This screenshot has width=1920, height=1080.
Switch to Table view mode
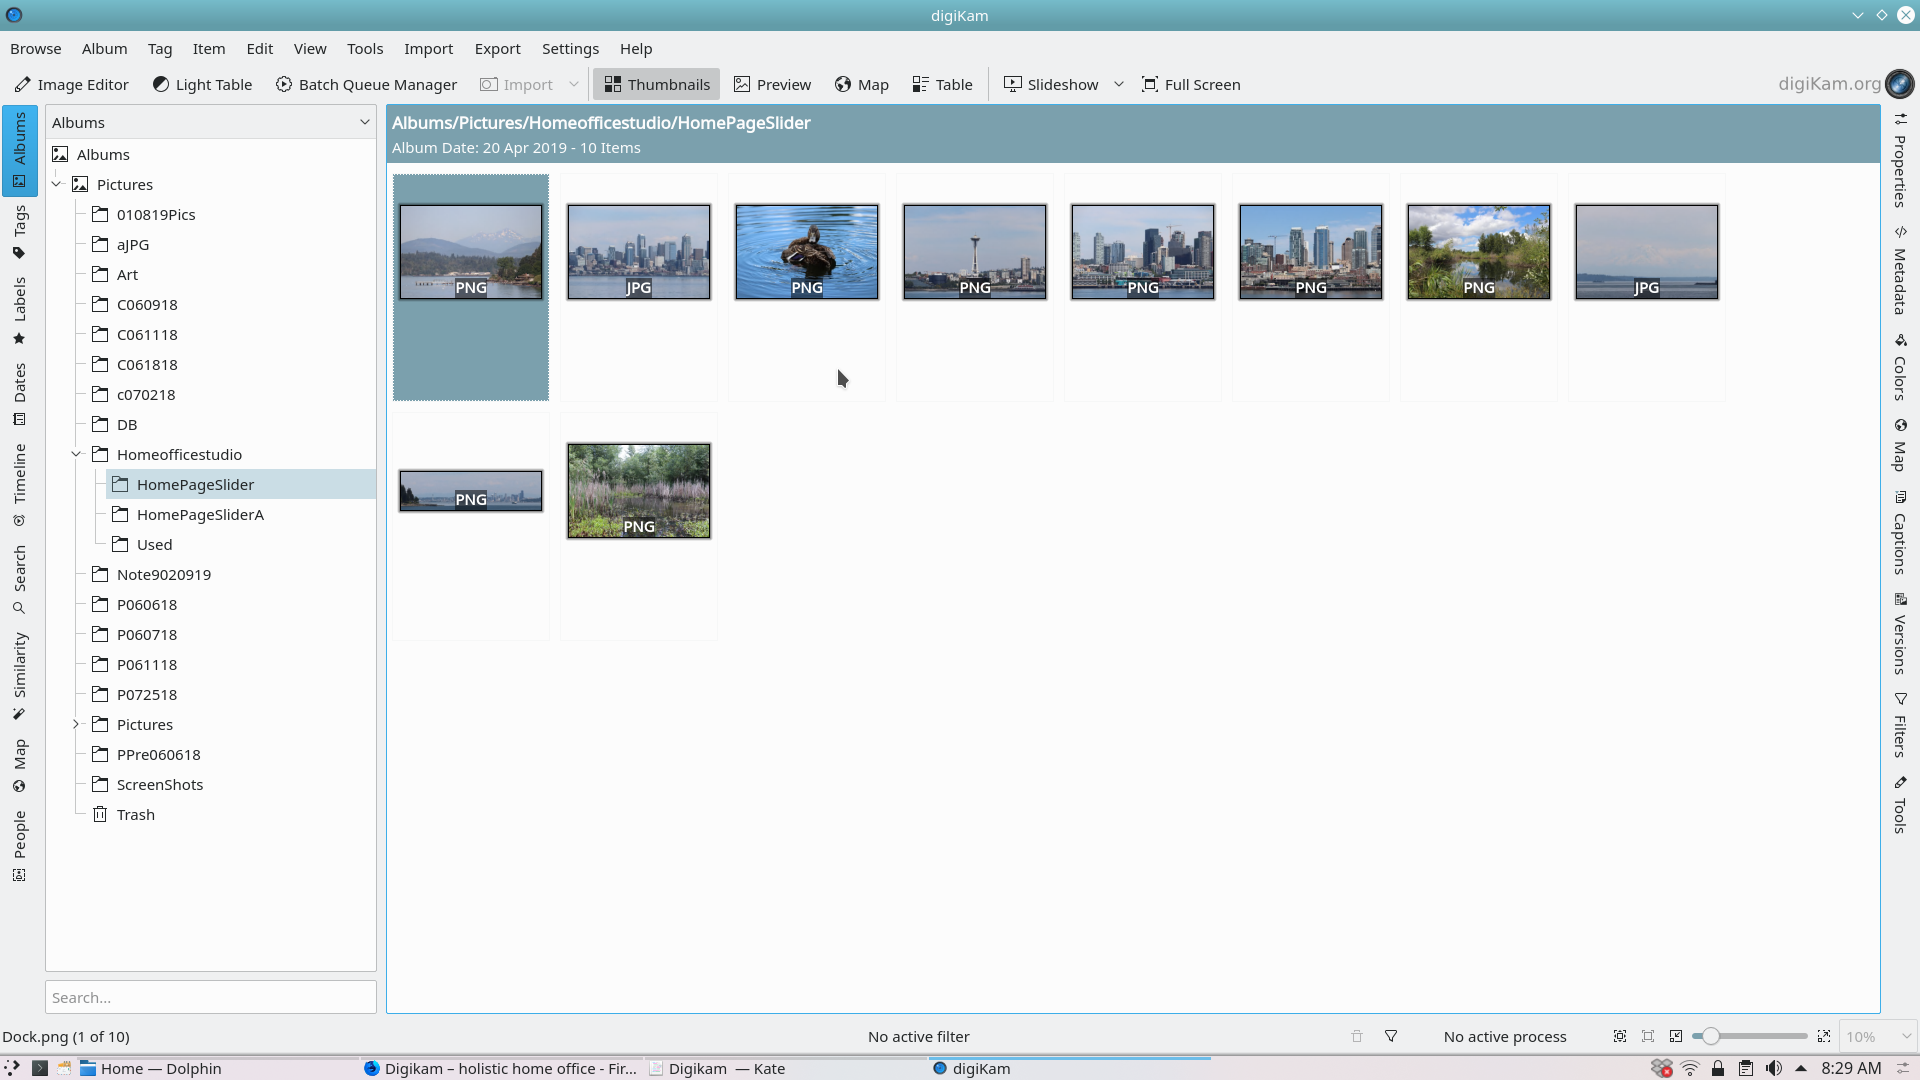tap(942, 84)
